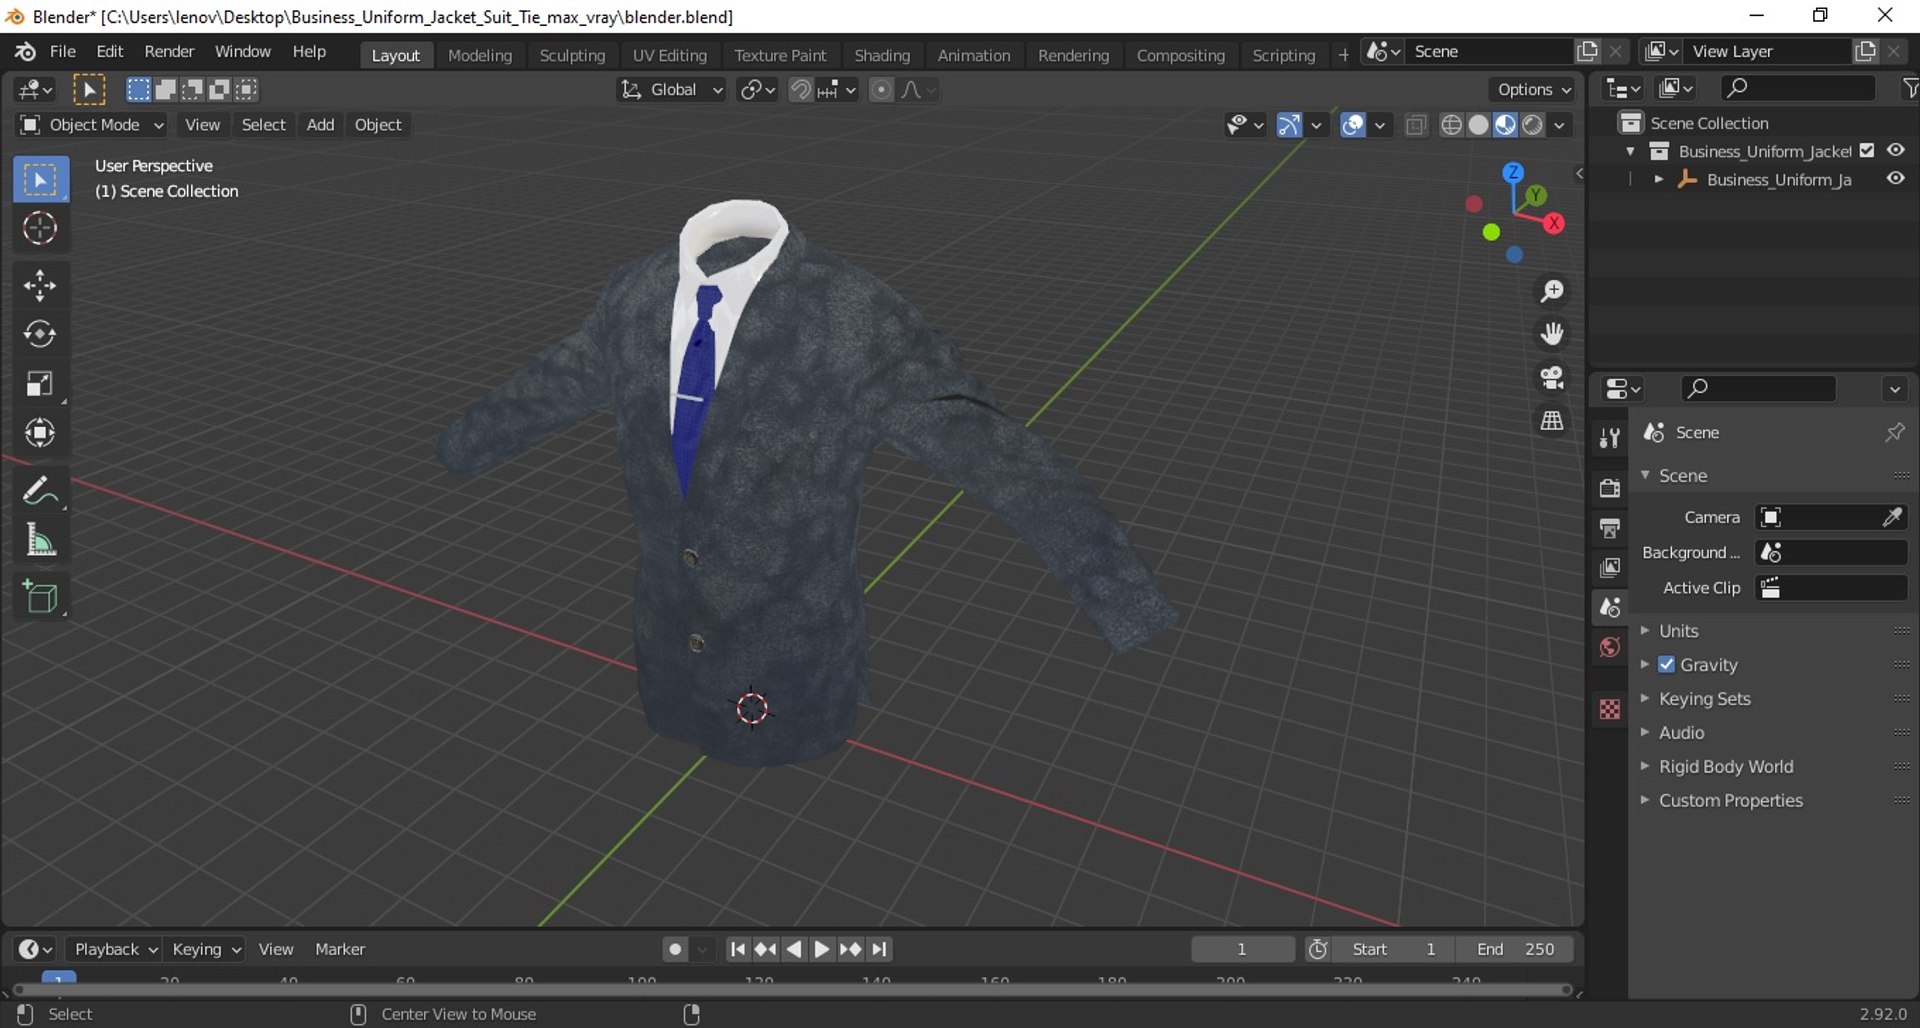Switch to the UV Editing workspace tab
The width and height of the screenshot is (1920, 1028).
669,55
